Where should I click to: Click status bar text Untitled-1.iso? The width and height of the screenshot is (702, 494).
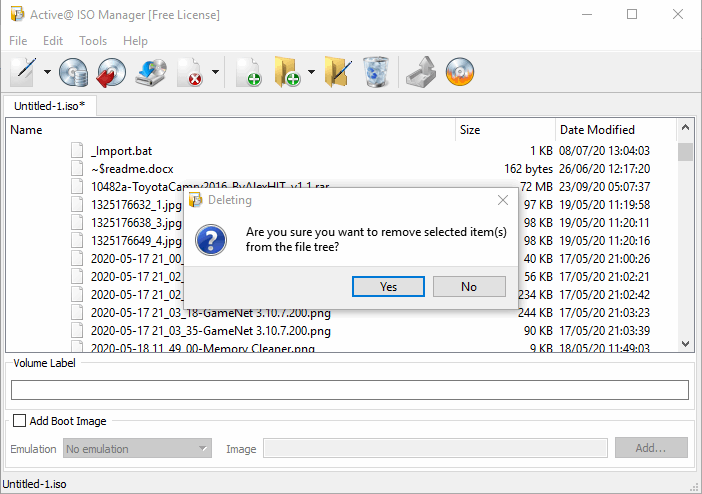pyautogui.click(x=34, y=484)
